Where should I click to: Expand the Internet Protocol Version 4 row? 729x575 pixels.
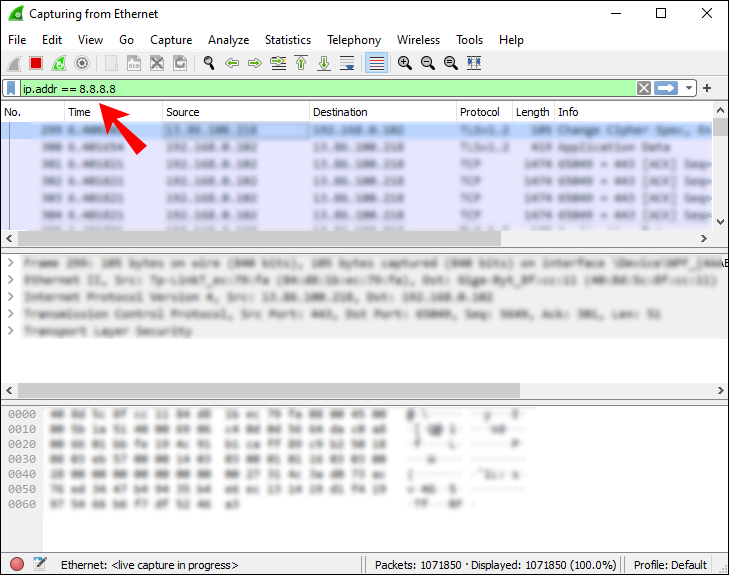(x=10, y=297)
